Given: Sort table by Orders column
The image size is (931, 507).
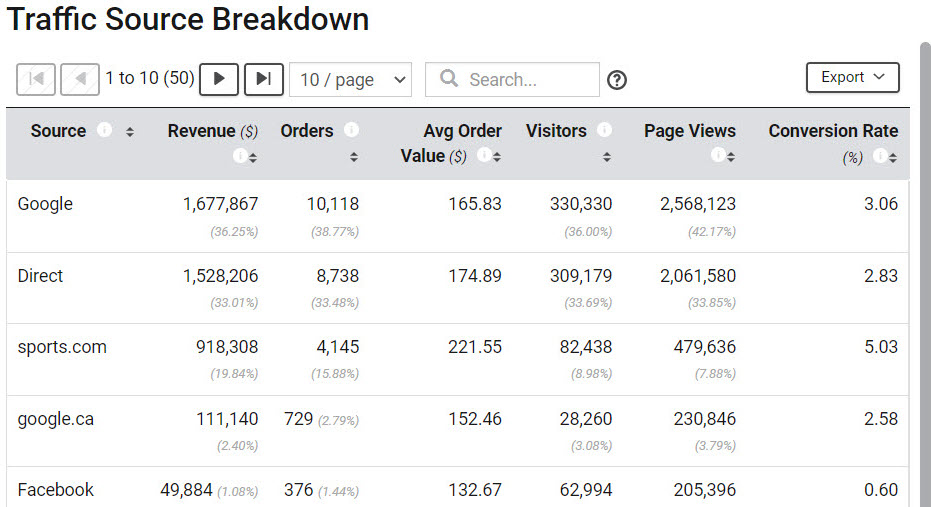Looking at the screenshot, I should pyautogui.click(x=354, y=157).
